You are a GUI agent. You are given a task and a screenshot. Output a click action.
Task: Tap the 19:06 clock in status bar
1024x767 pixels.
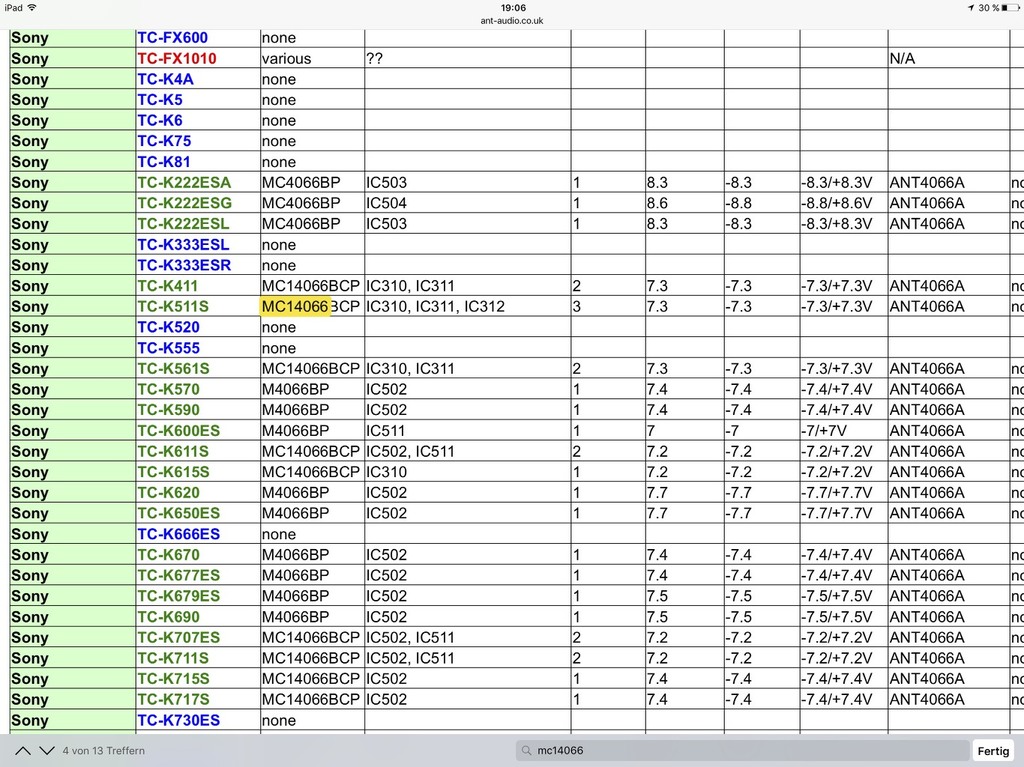pyautogui.click(x=513, y=8)
